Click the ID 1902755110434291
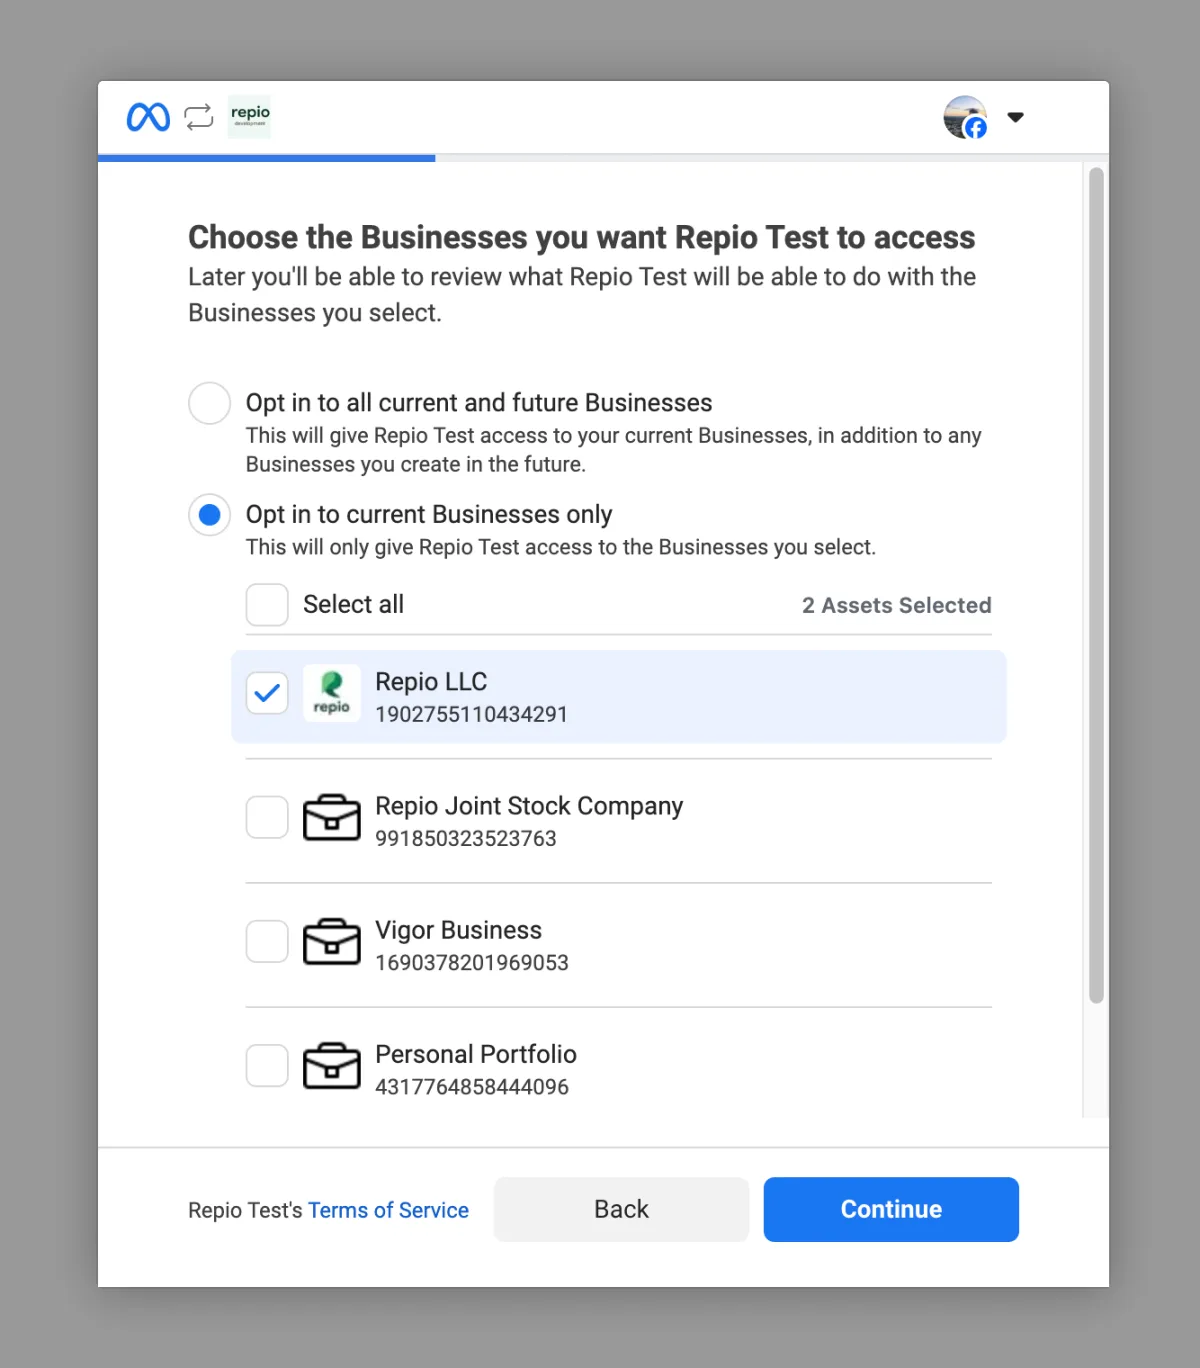1200x1368 pixels. 471,714
